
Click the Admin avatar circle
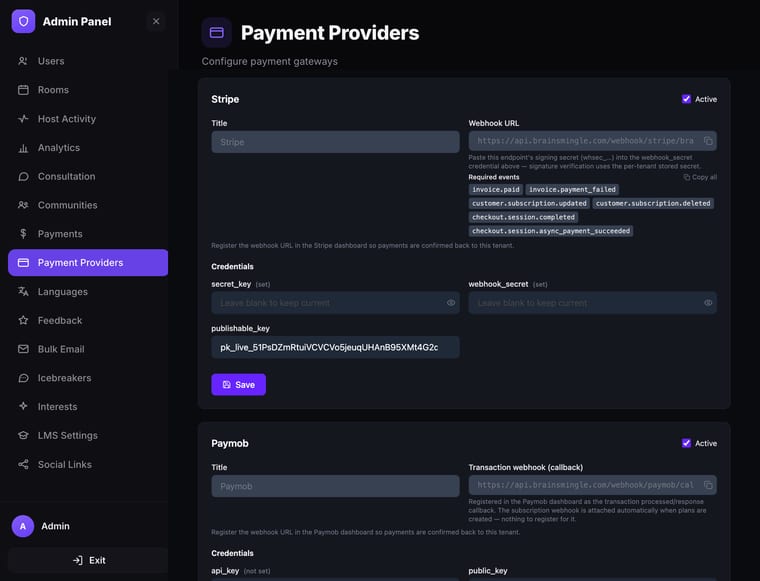coord(23,526)
